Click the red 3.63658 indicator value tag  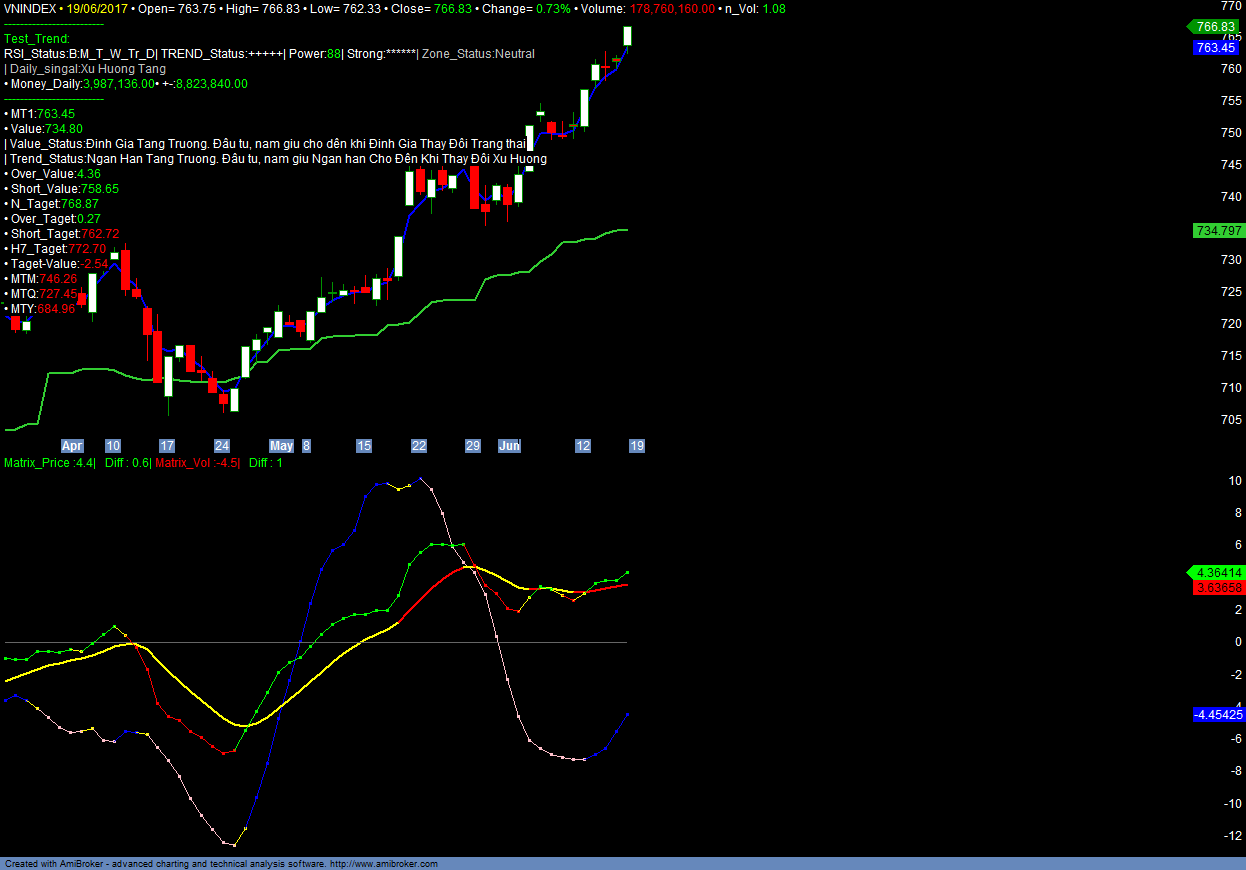(x=1217, y=588)
